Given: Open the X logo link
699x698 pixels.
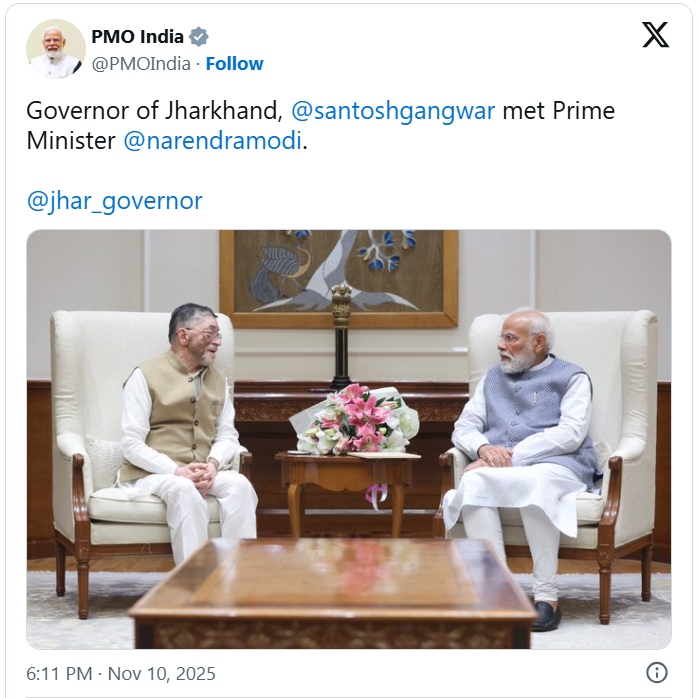Looking at the screenshot, I should coord(655,35).
